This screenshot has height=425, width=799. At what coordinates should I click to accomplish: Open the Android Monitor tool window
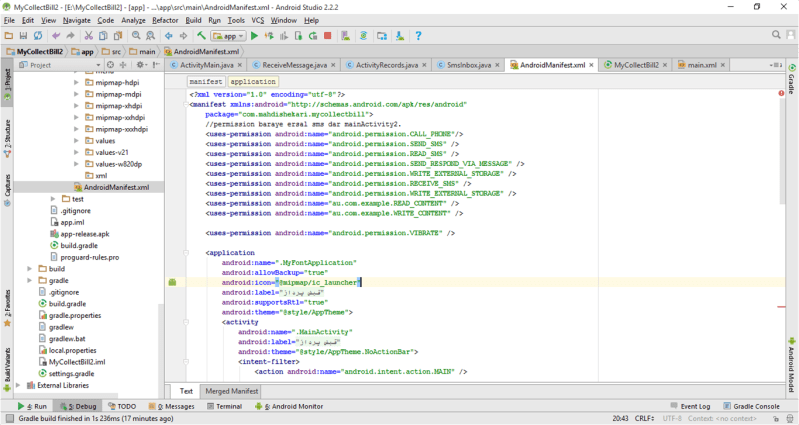[289, 406]
